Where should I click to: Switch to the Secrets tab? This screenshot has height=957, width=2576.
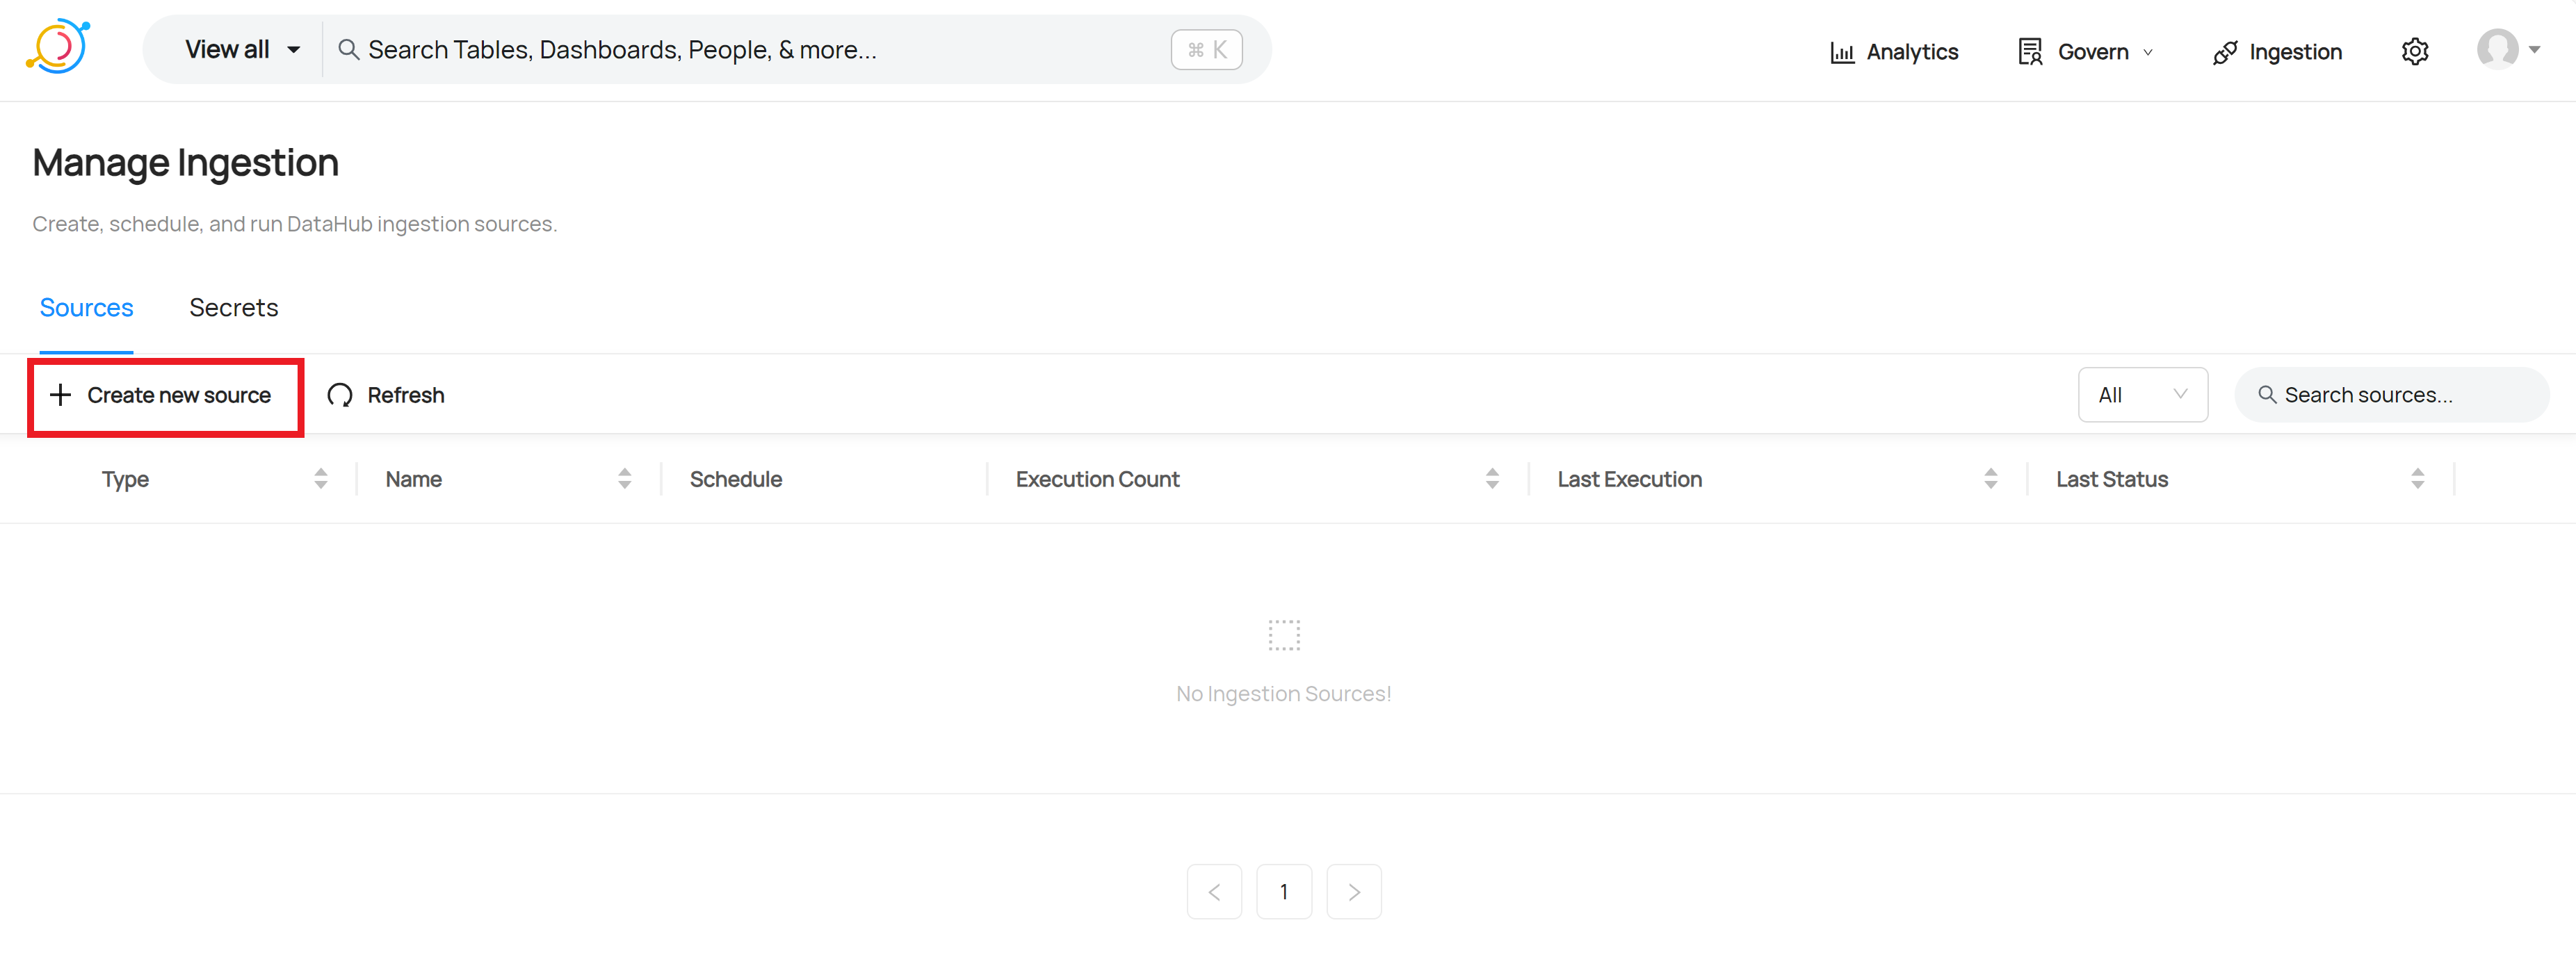click(234, 308)
